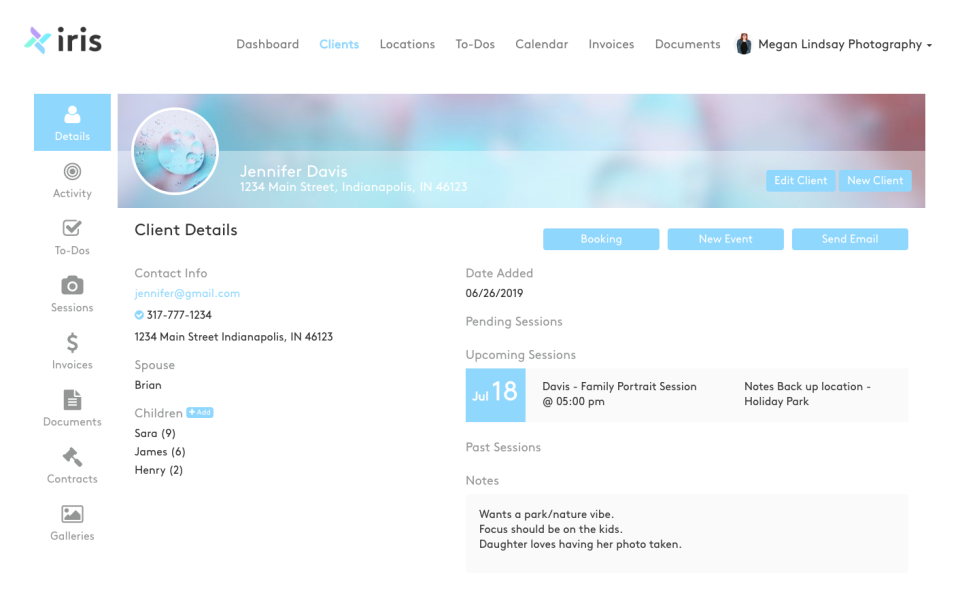Viewport: 960px width, 590px height.
Task: Click the Booking button
Action: pos(601,239)
